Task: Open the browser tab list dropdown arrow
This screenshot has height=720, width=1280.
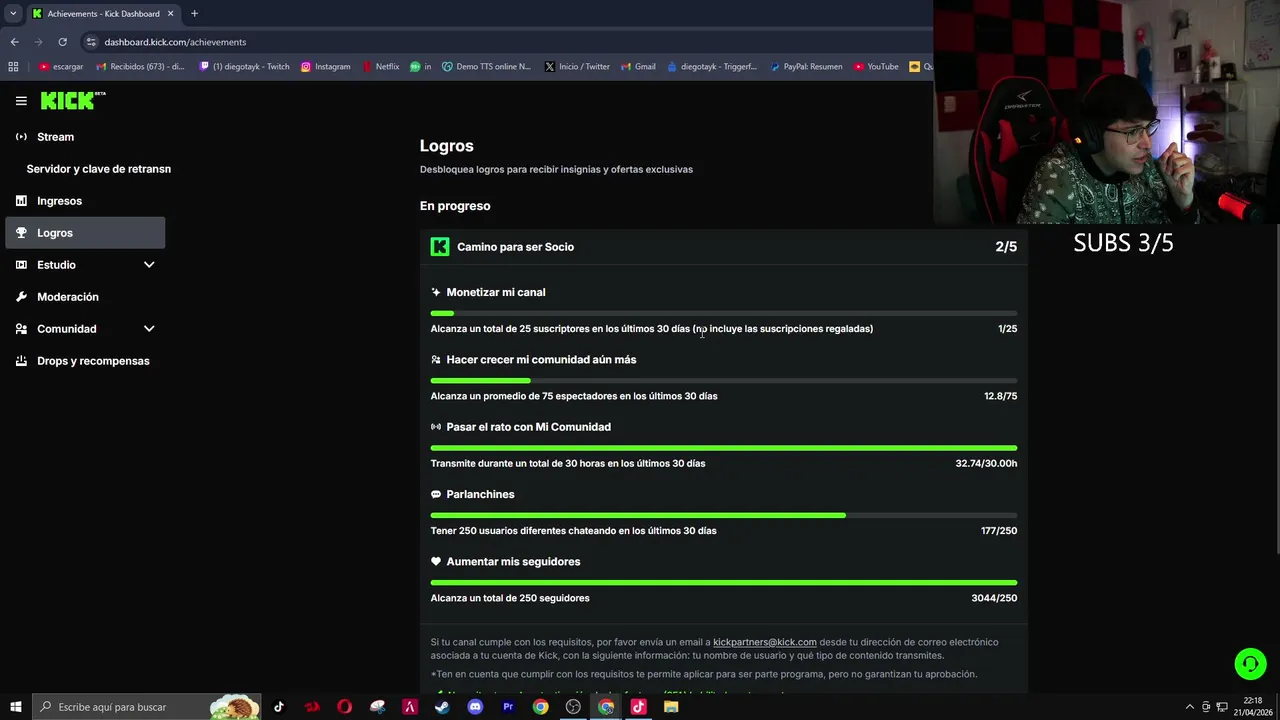Action: pyautogui.click(x=13, y=13)
